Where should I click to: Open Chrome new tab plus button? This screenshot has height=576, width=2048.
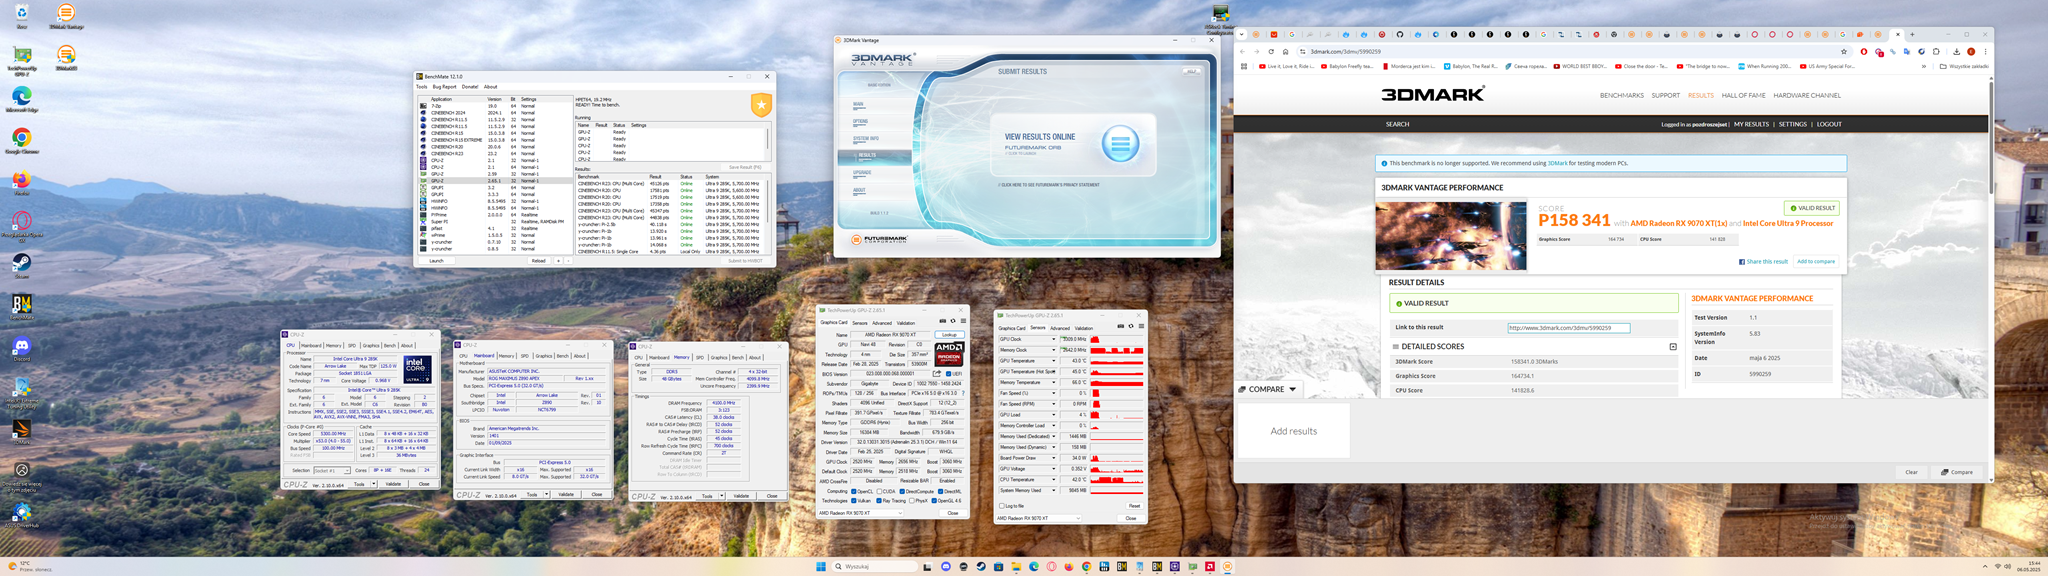(x=1911, y=34)
